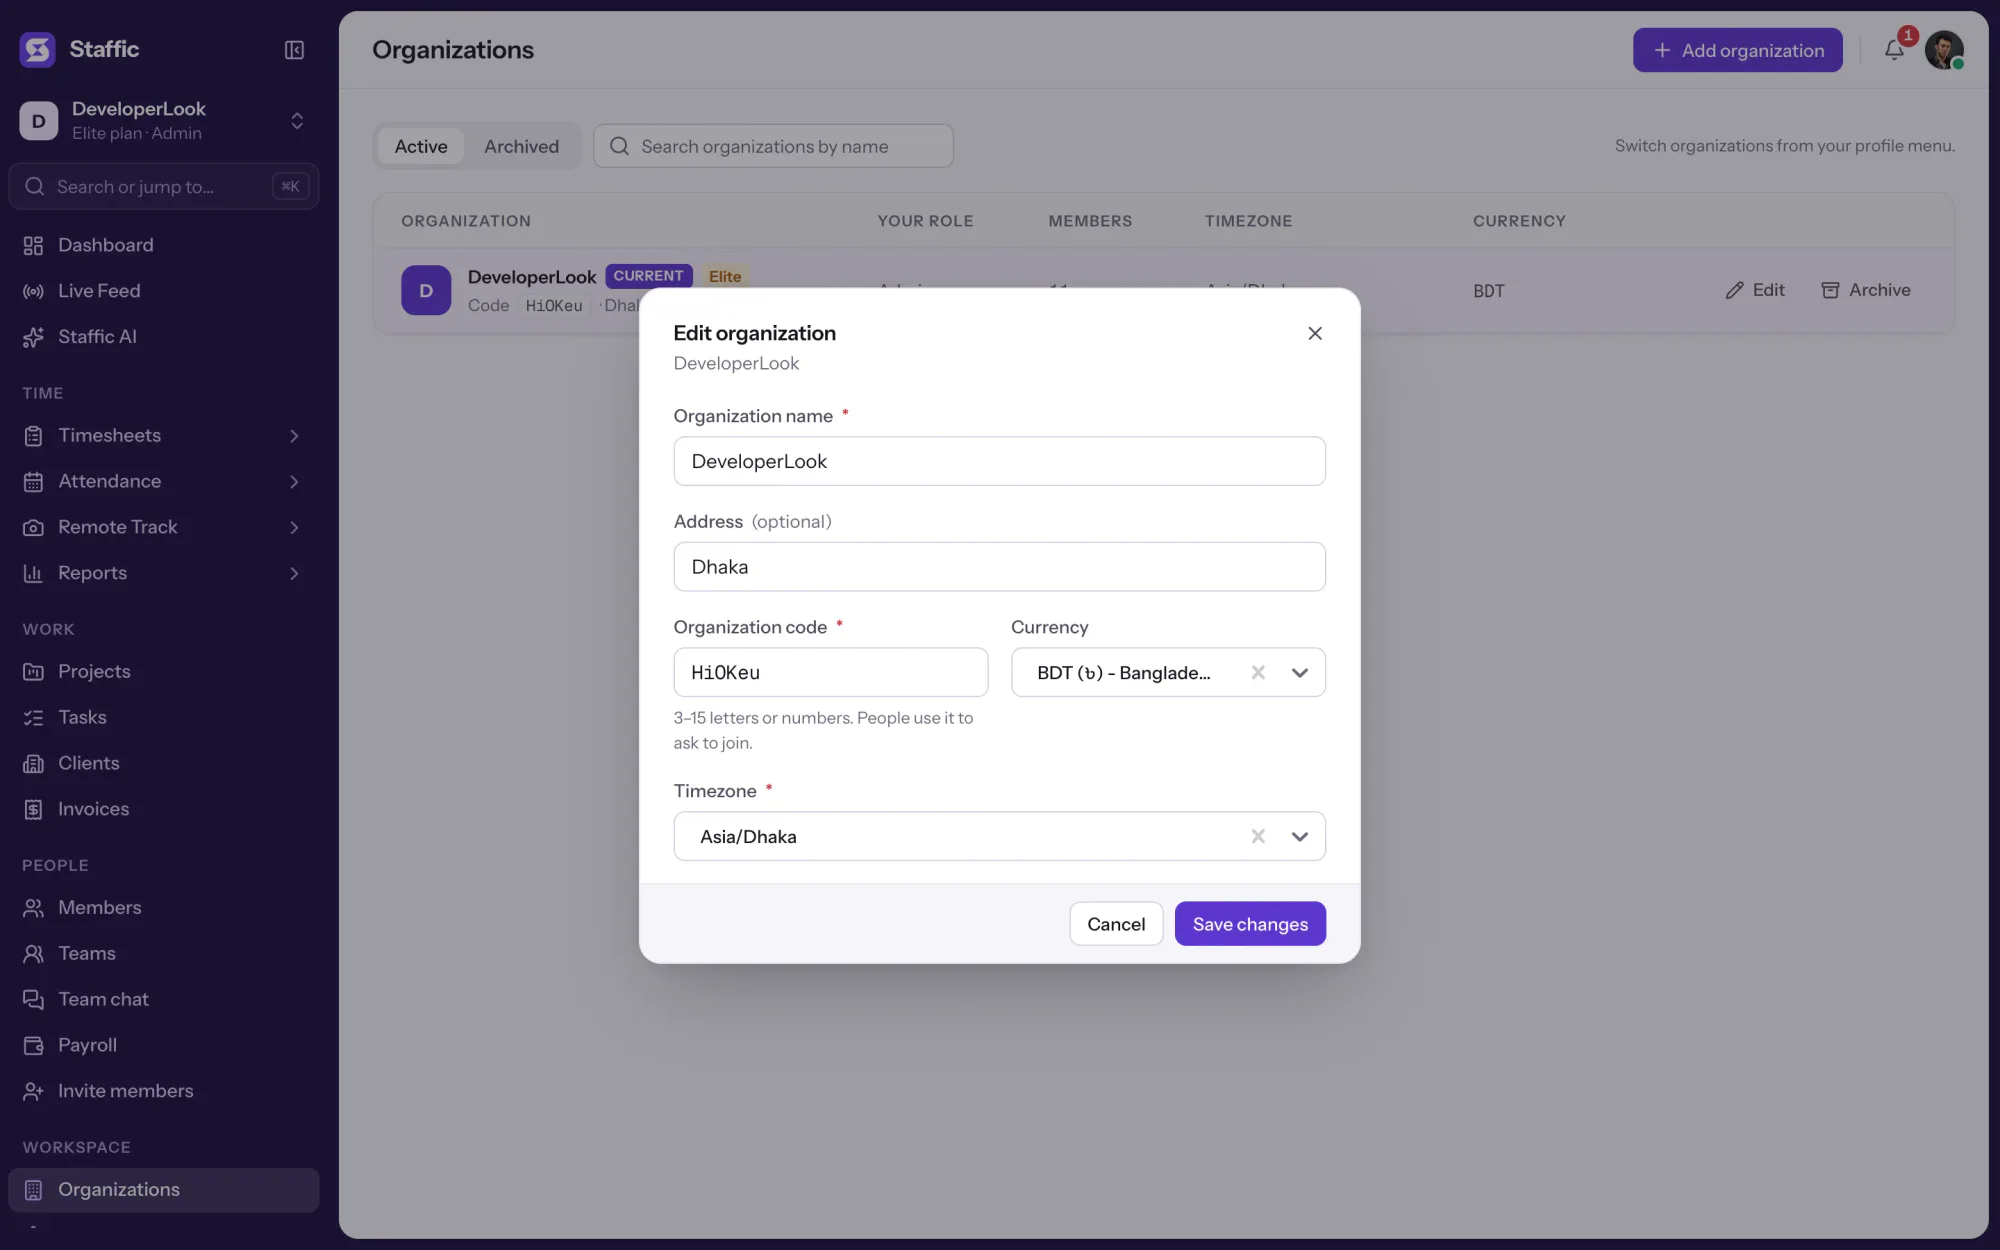Open Live Feed
The width and height of the screenshot is (2000, 1250).
164,292
